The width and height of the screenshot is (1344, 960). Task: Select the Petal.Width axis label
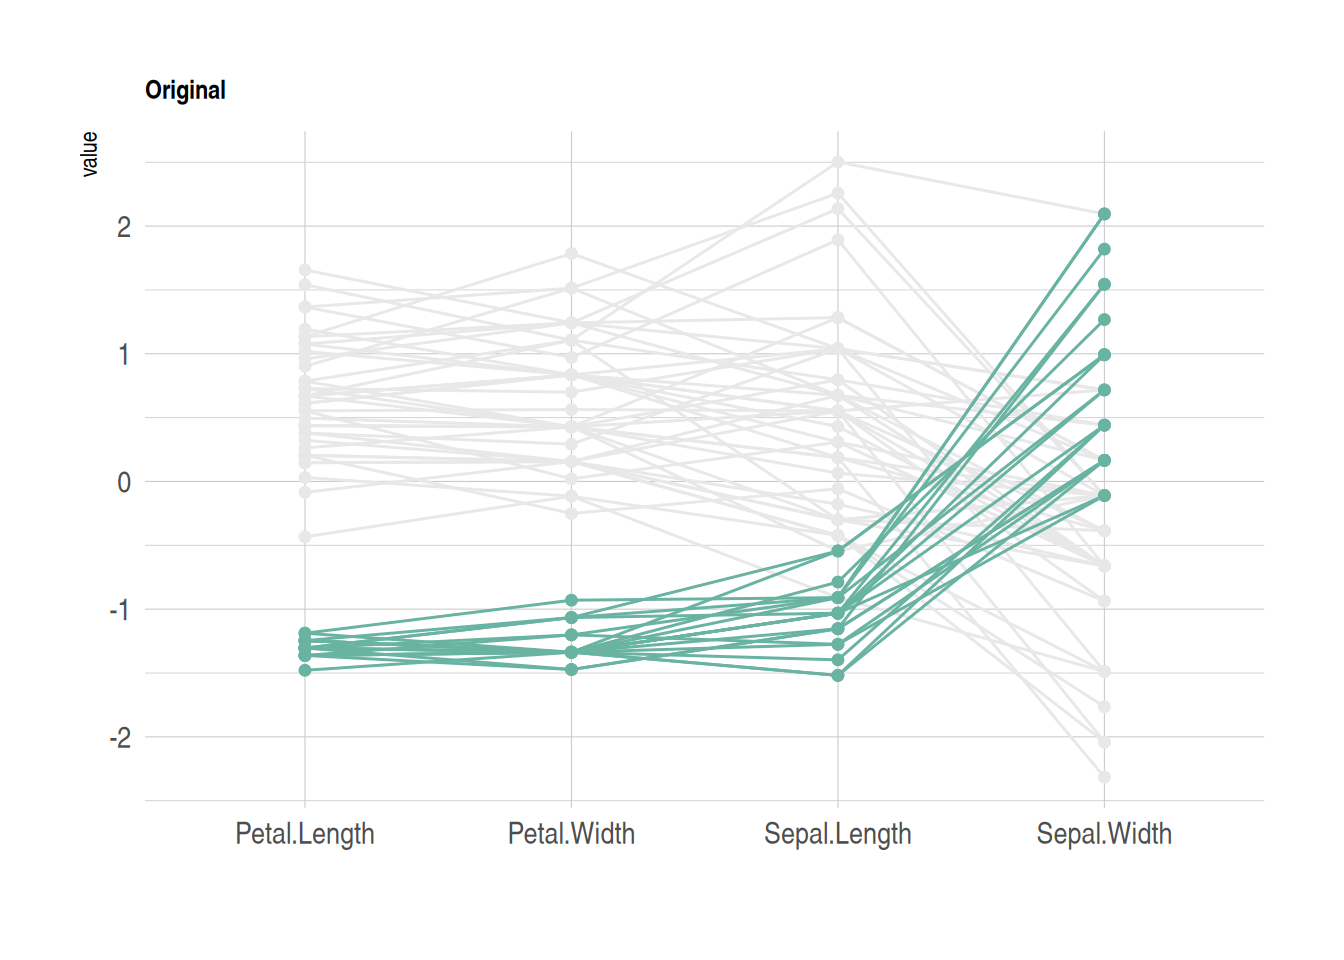click(571, 833)
